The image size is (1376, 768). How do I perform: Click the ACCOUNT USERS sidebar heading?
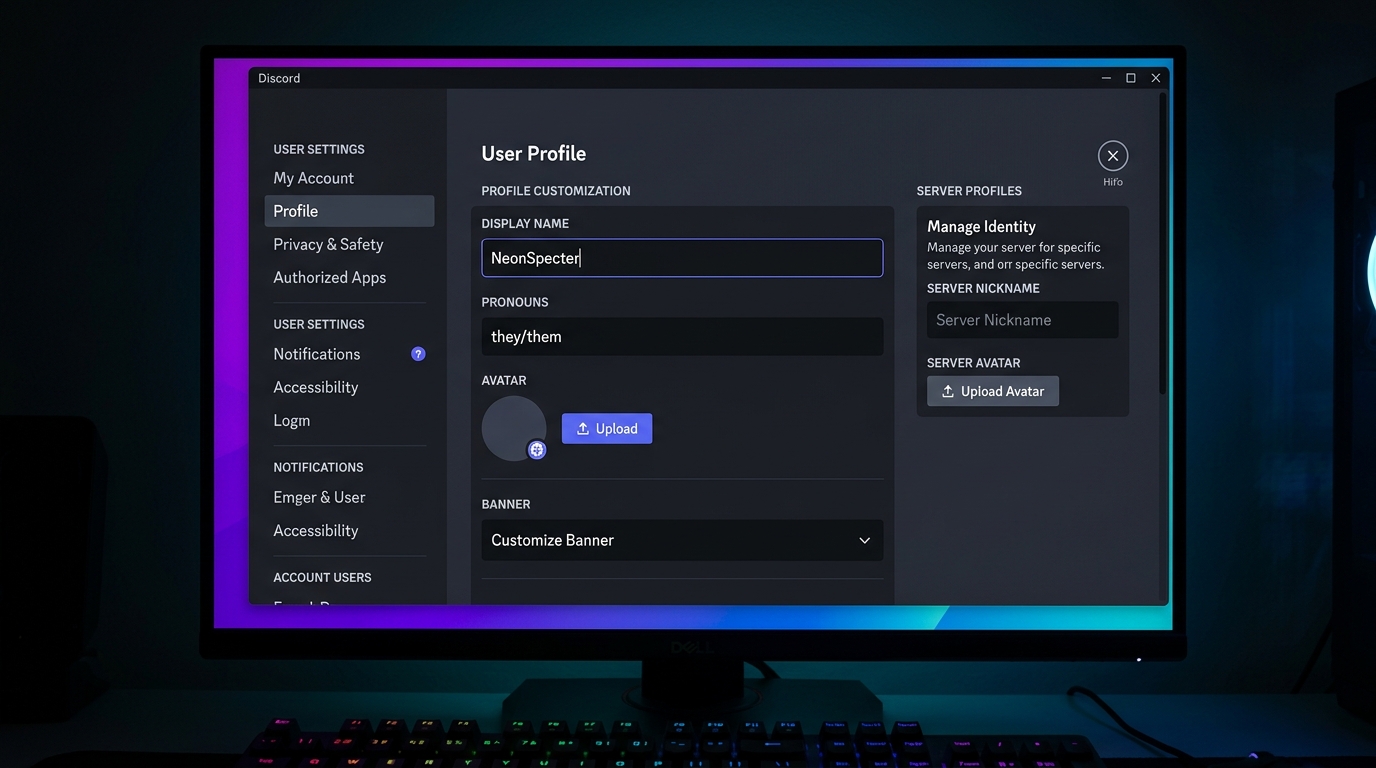click(322, 578)
